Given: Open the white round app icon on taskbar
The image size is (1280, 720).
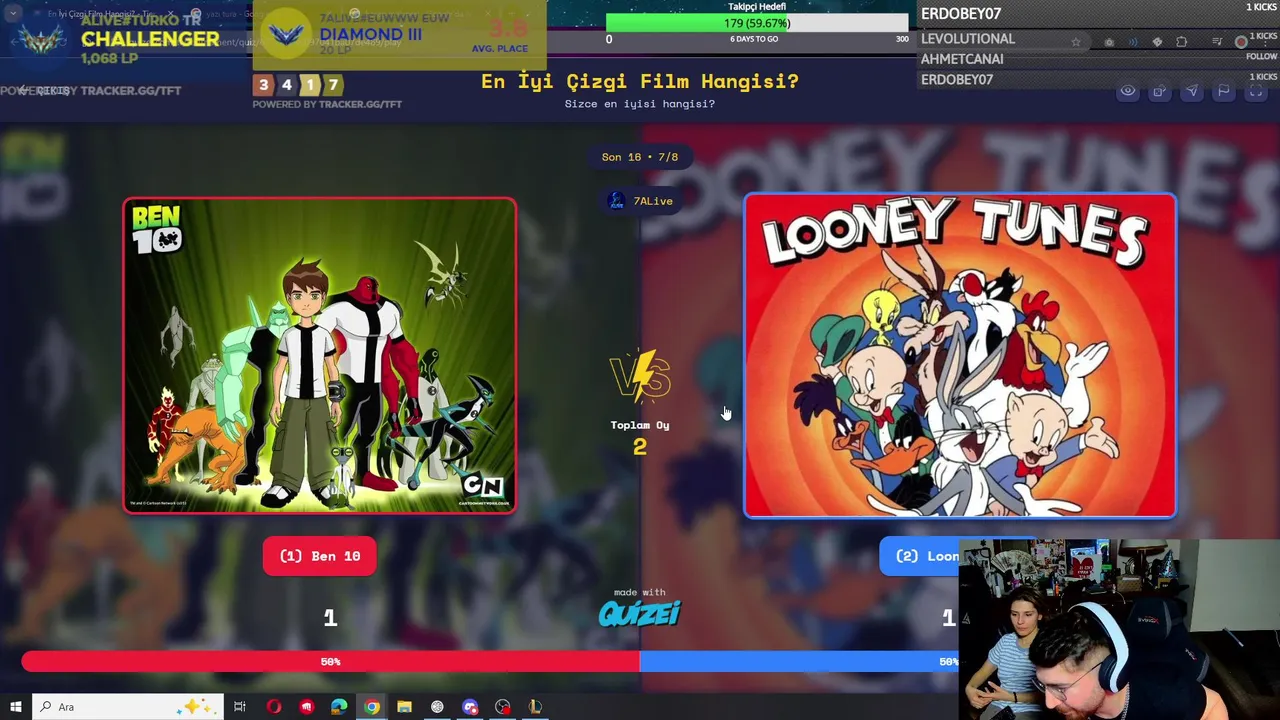Looking at the screenshot, I should [x=437, y=707].
